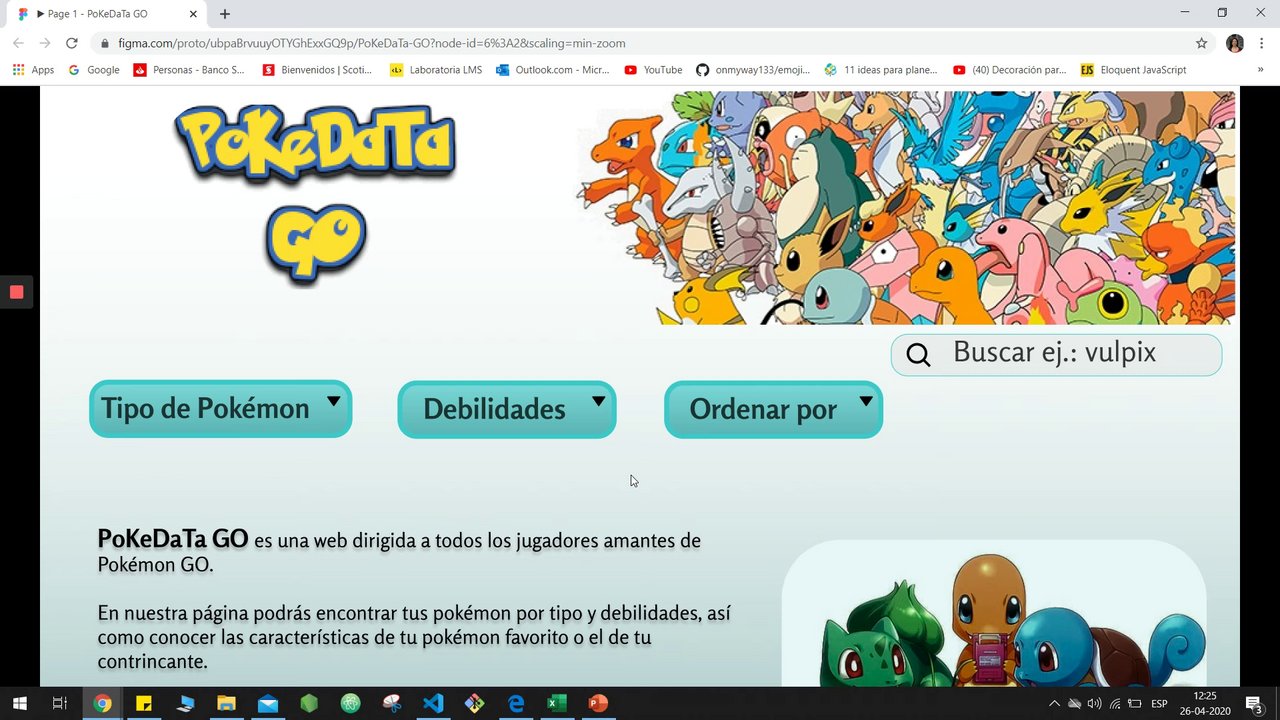Go back to previous page
Viewport: 1280px width, 720px height.
(x=18, y=43)
